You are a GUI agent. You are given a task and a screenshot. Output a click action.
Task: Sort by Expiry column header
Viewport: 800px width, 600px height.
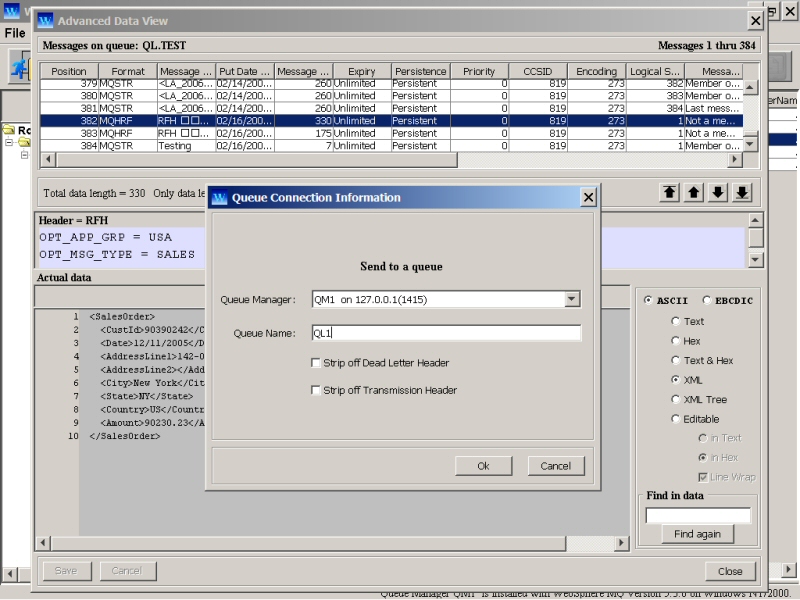(362, 71)
